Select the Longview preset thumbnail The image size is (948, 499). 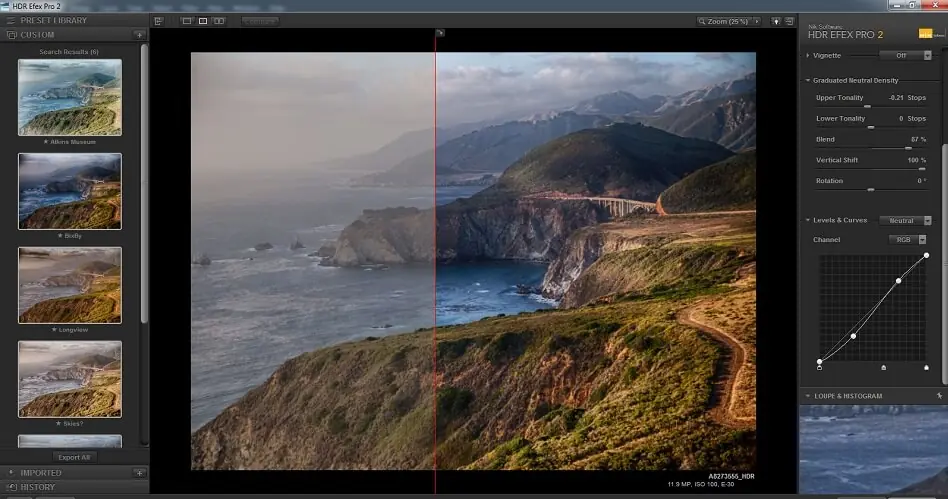click(x=70, y=285)
